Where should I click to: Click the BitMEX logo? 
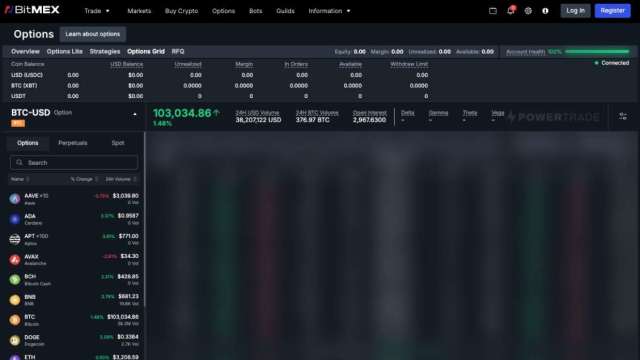[32, 10]
